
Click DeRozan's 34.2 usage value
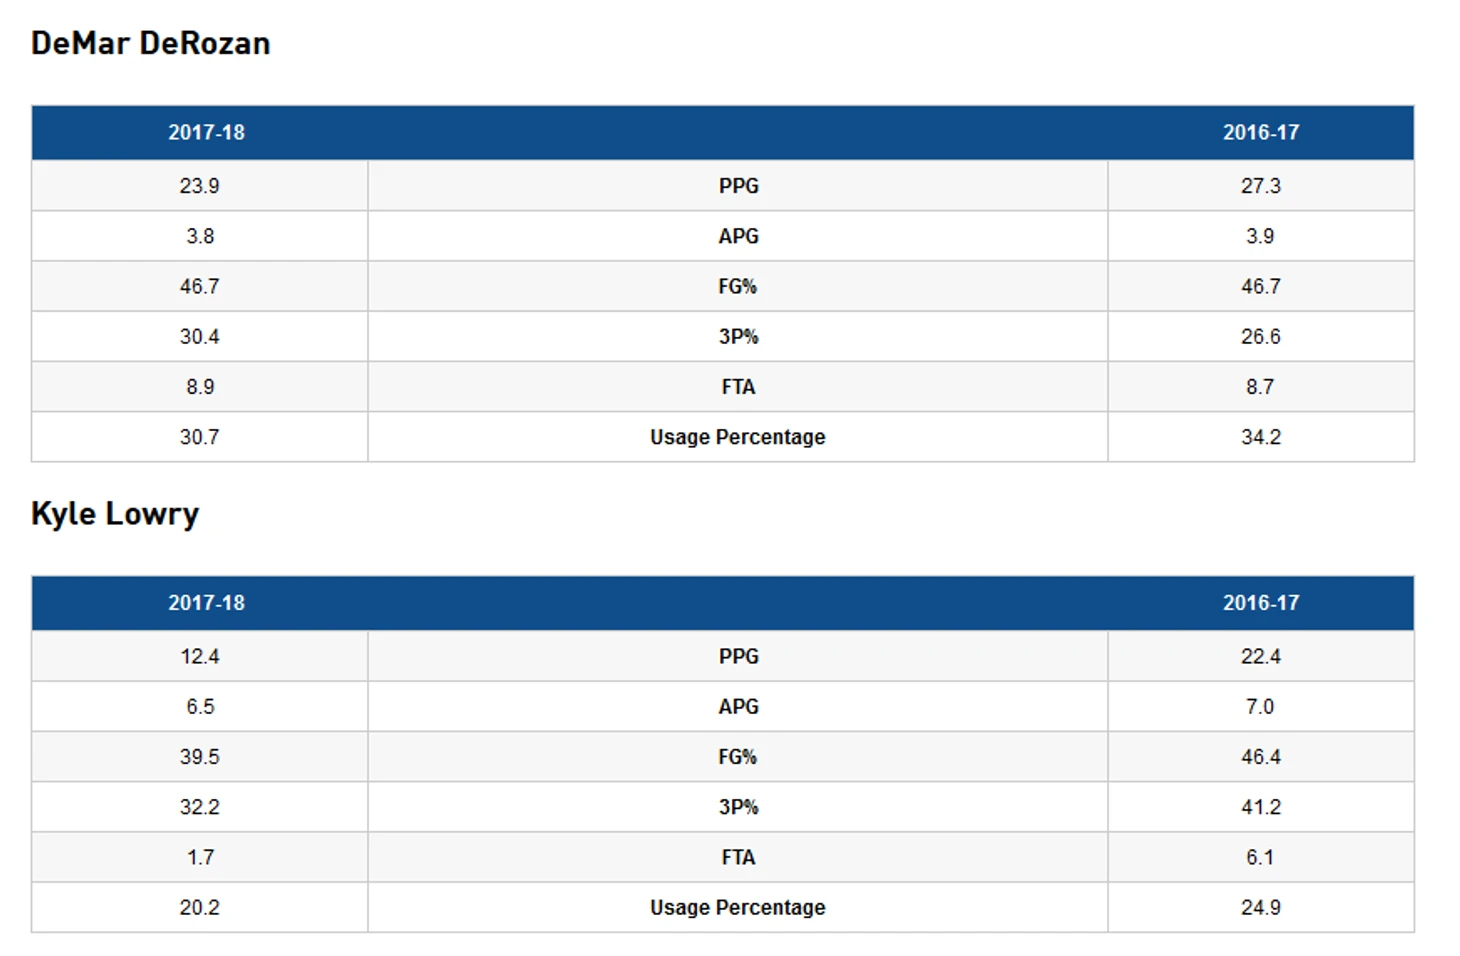tap(1261, 437)
